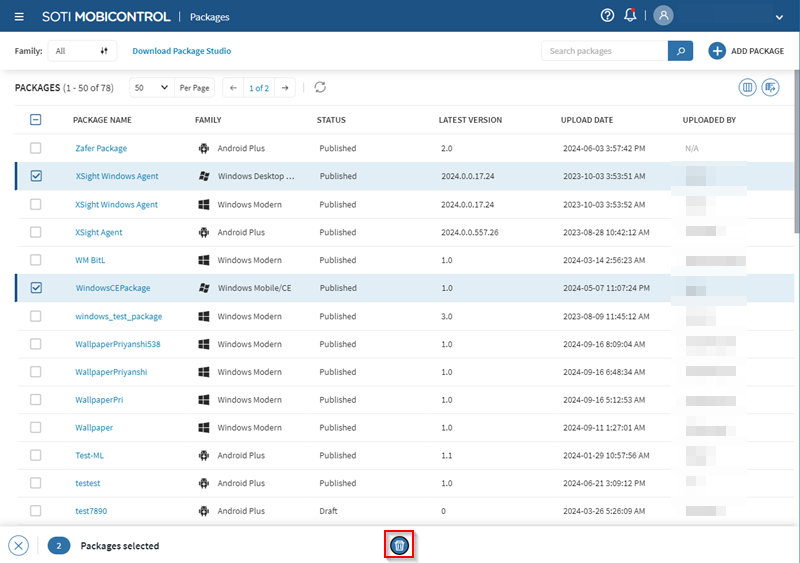Uncheck the WindowsCEPackage checkbox
Viewport: 800px width, 563px height.
[x=36, y=288]
